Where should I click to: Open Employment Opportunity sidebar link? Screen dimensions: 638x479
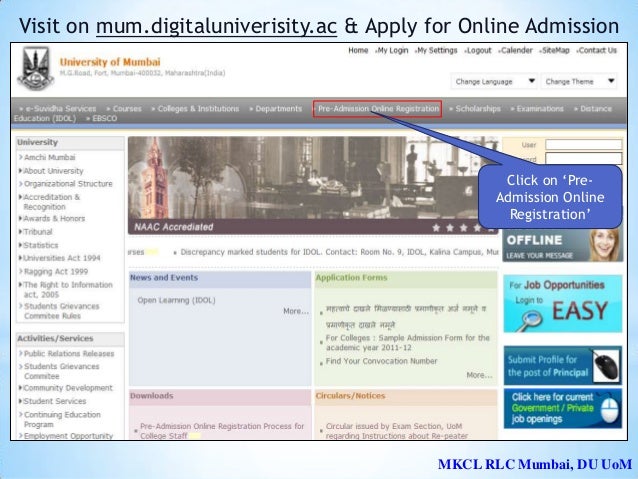click(x=66, y=435)
